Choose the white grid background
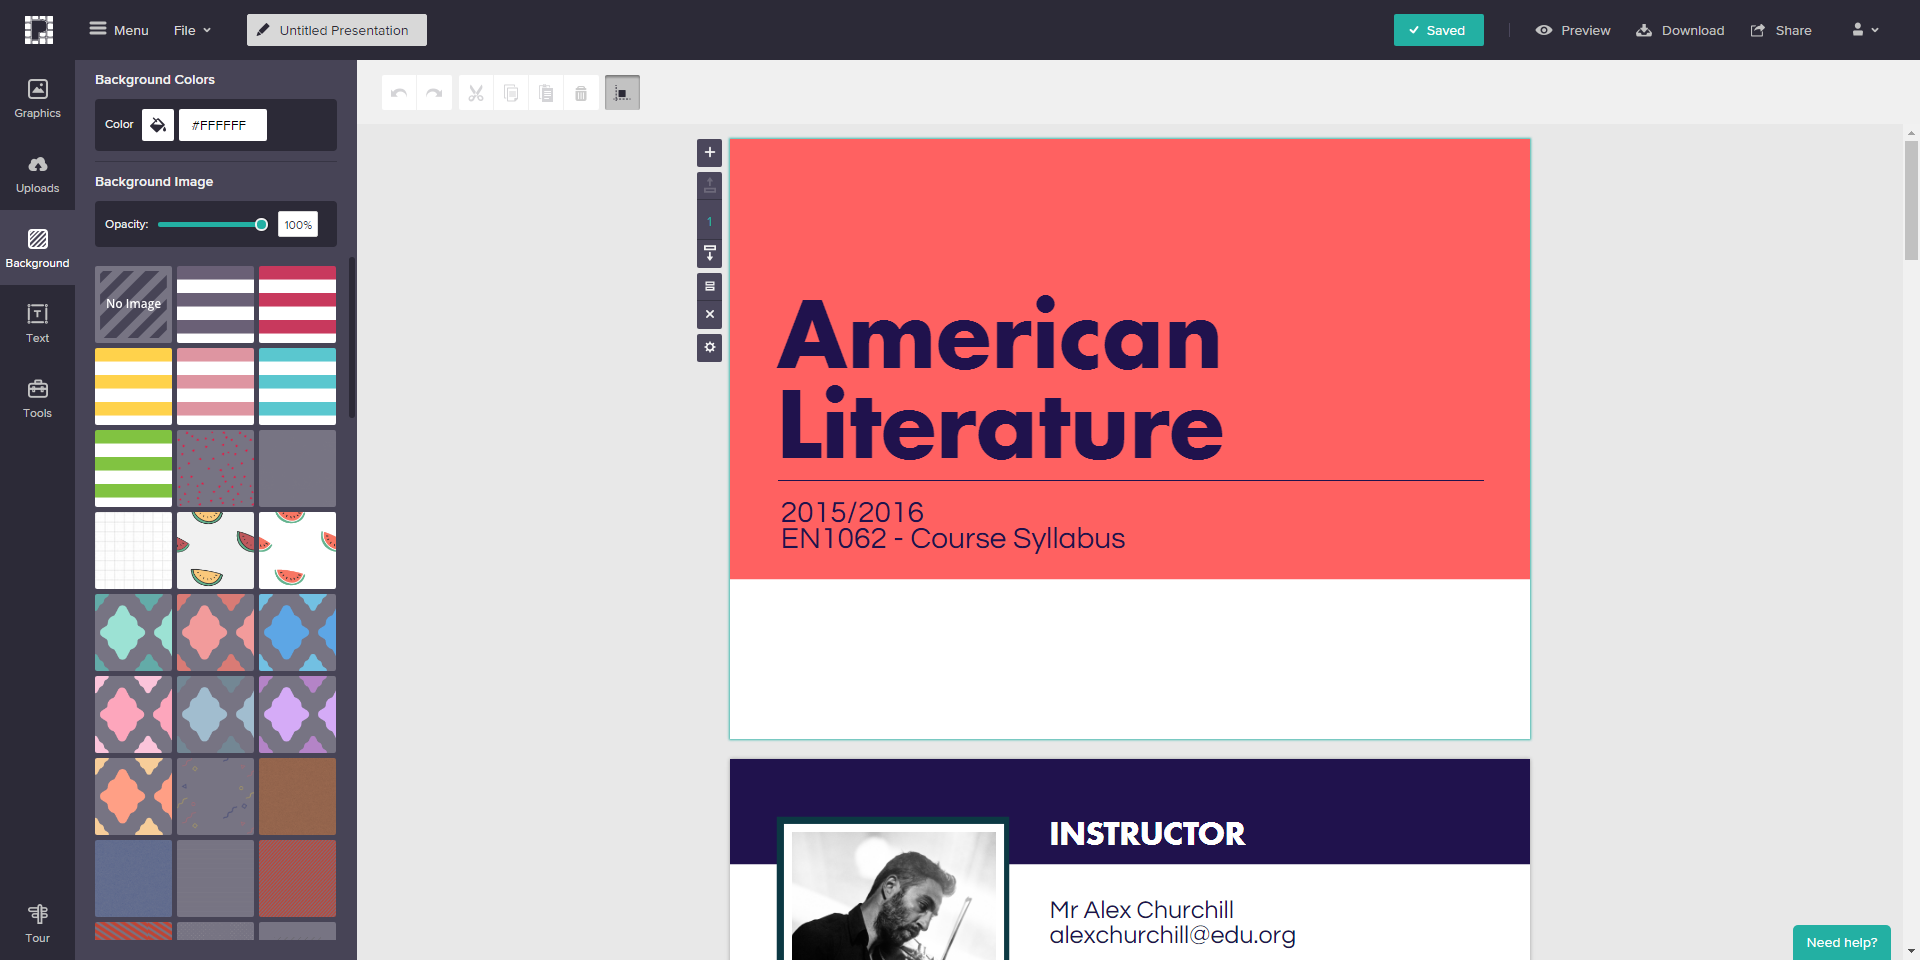Viewport: 1920px width, 960px height. (134, 550)
